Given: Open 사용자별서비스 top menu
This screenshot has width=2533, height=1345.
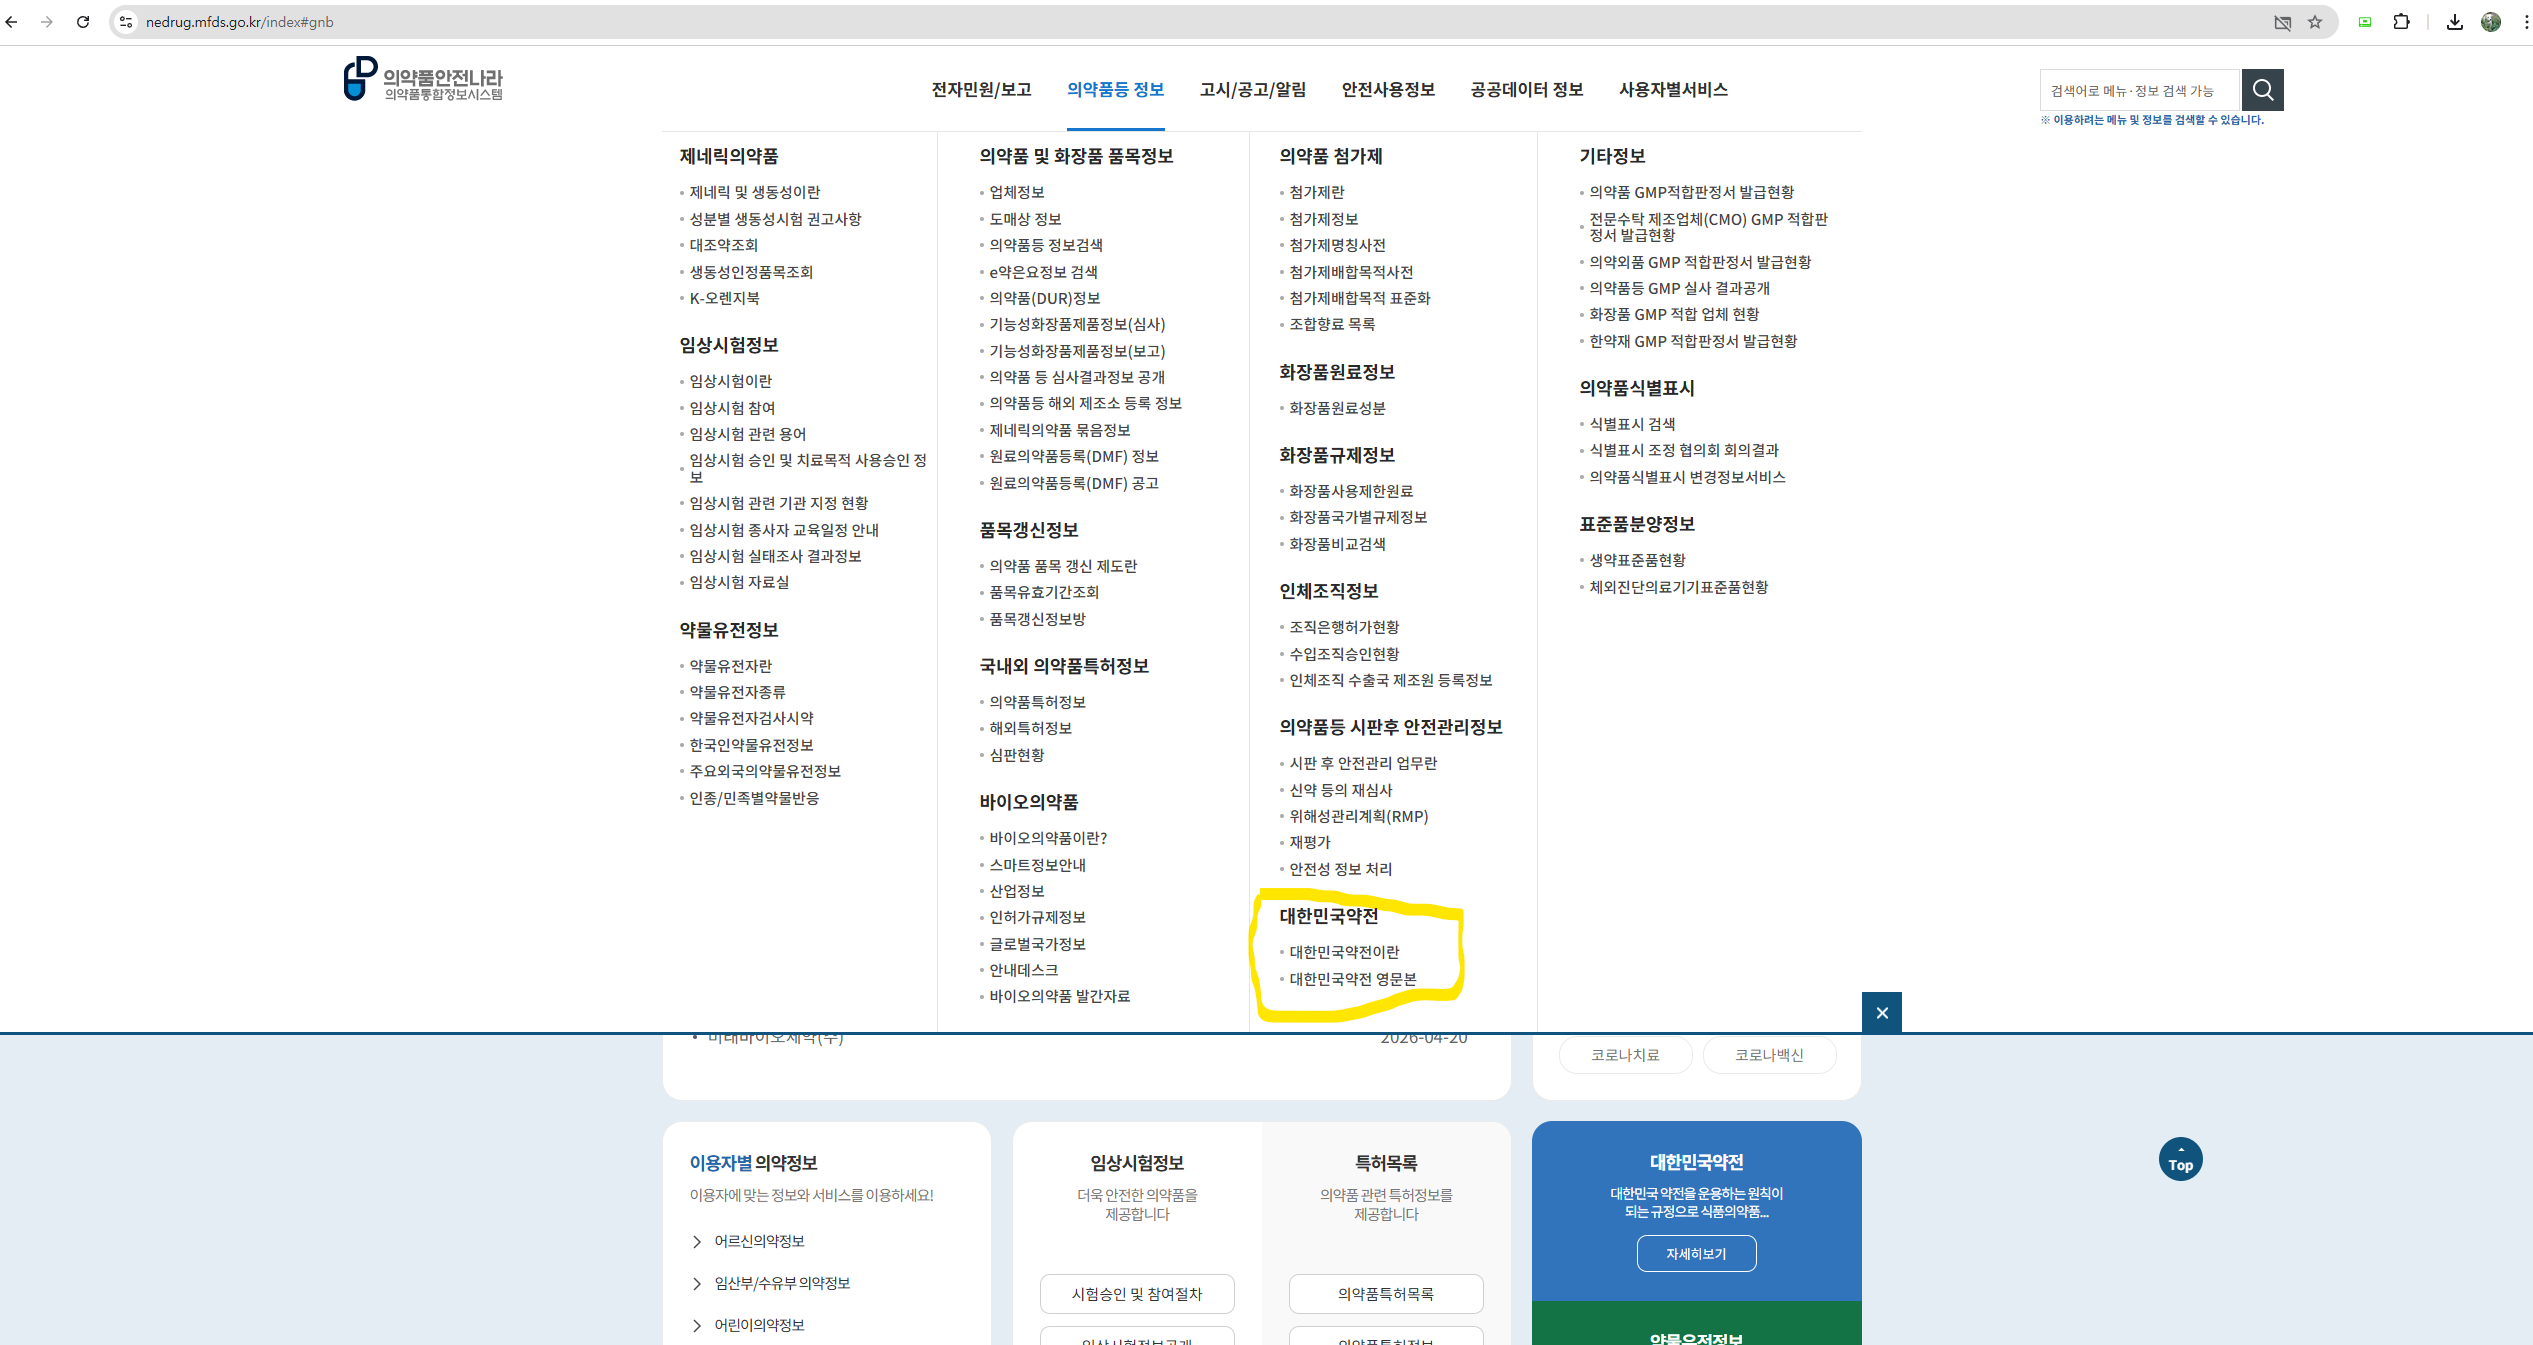Looking at the screenshot, I should 1674,90.
